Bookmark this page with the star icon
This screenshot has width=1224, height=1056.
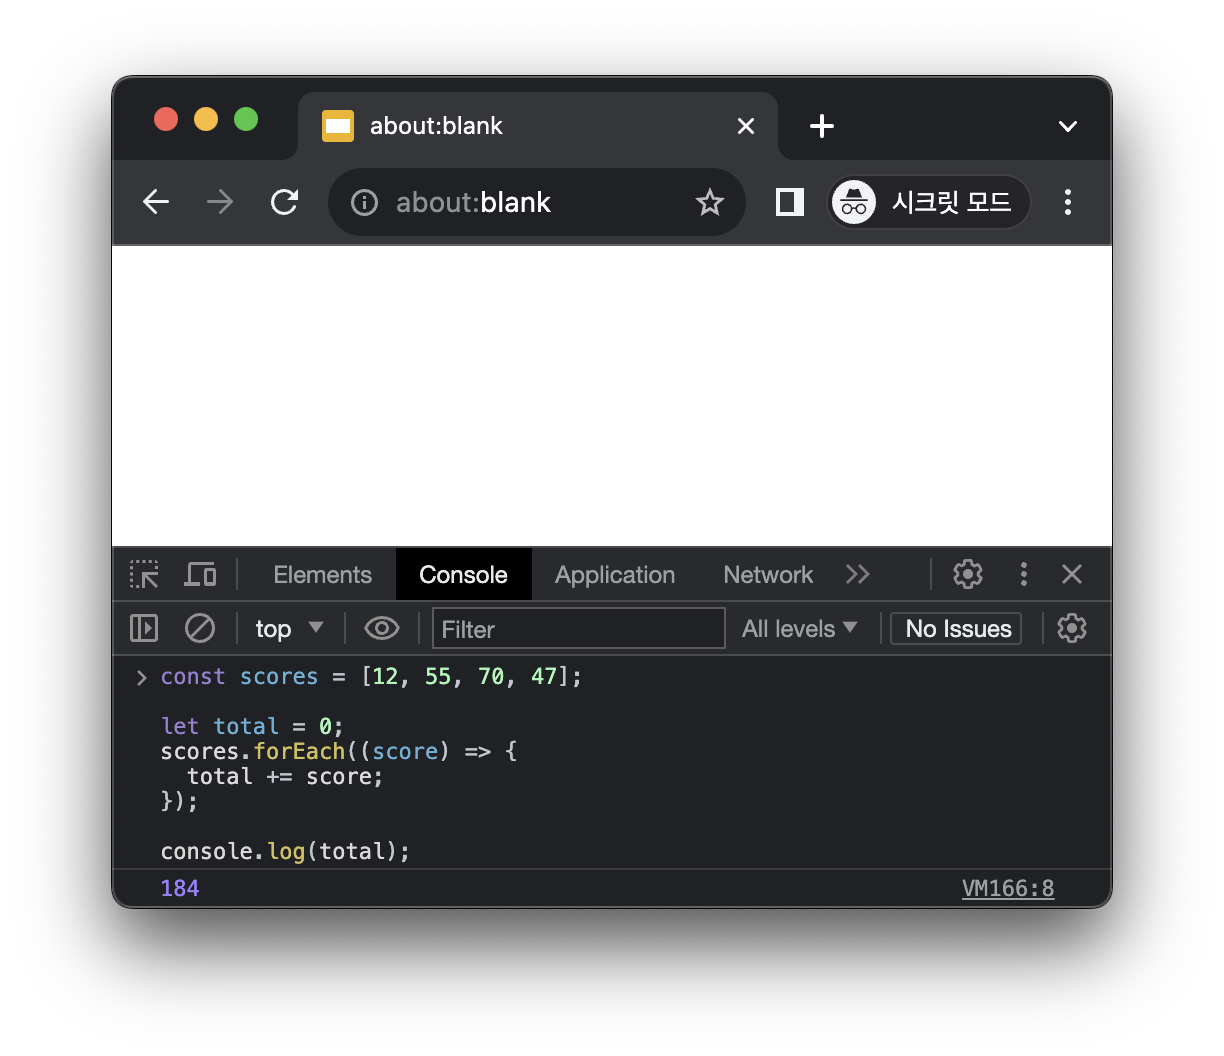(x=710, y=202)
